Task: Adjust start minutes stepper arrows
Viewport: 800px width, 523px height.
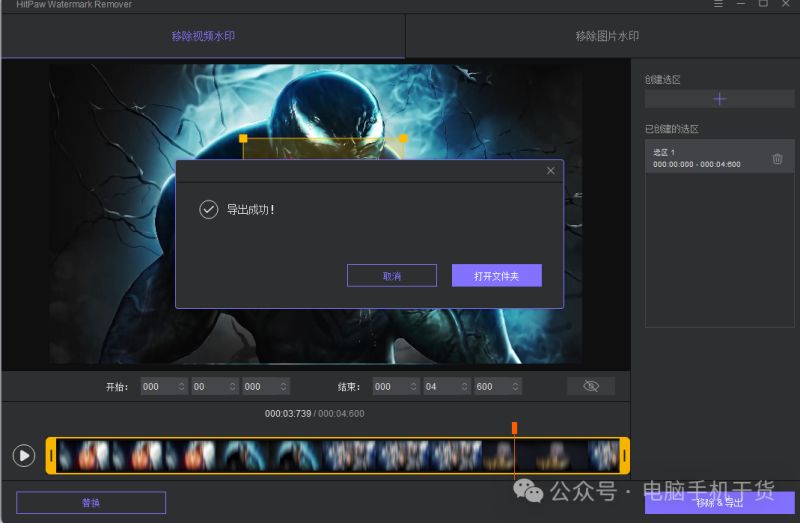Action: click(182, 387)
